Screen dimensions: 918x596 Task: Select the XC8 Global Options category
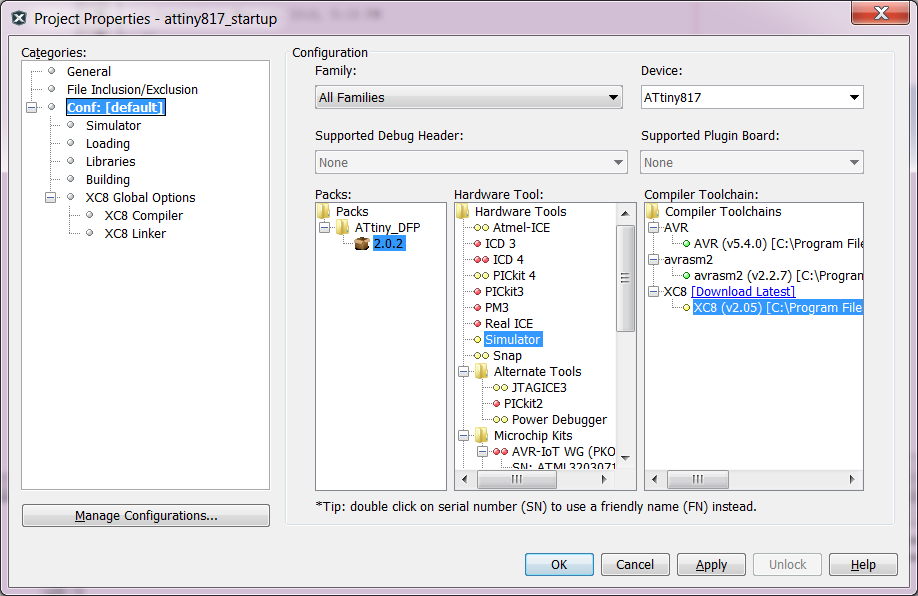141,197
